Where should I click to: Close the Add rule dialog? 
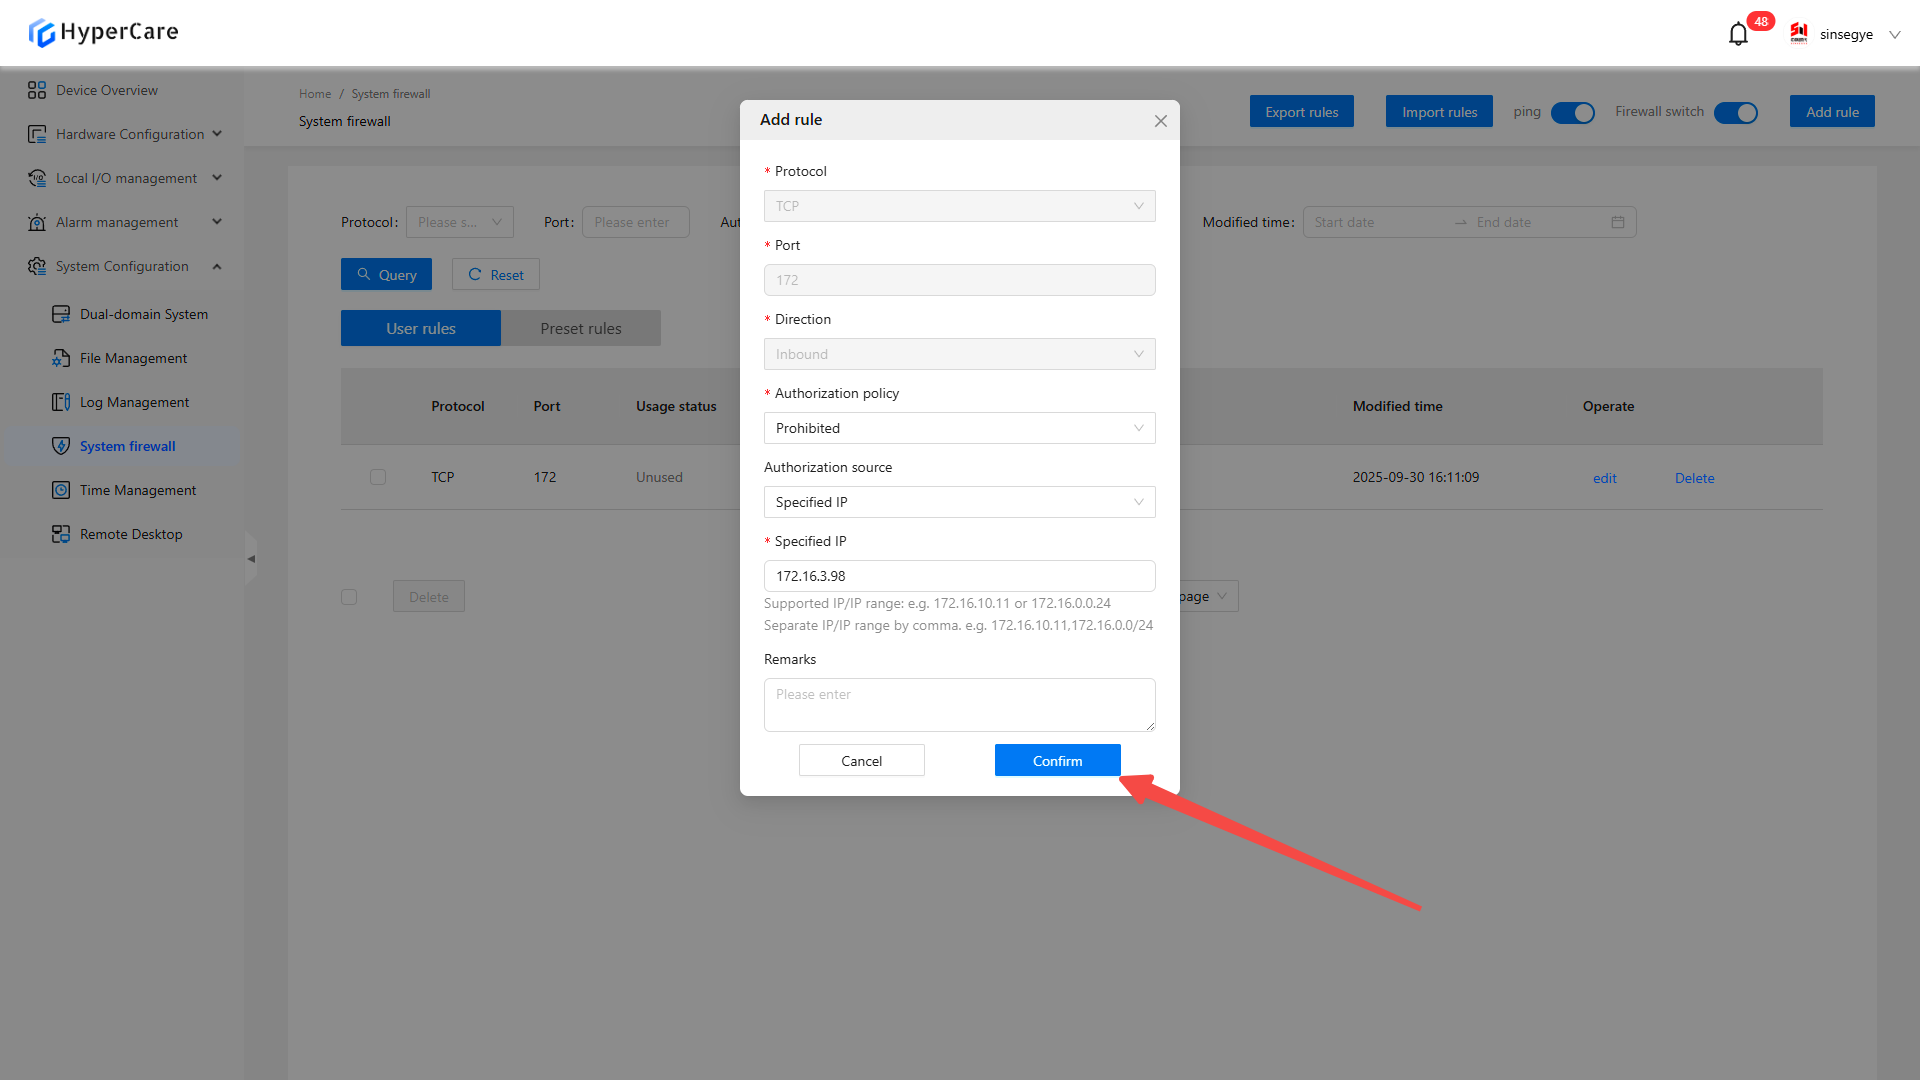1160,121
